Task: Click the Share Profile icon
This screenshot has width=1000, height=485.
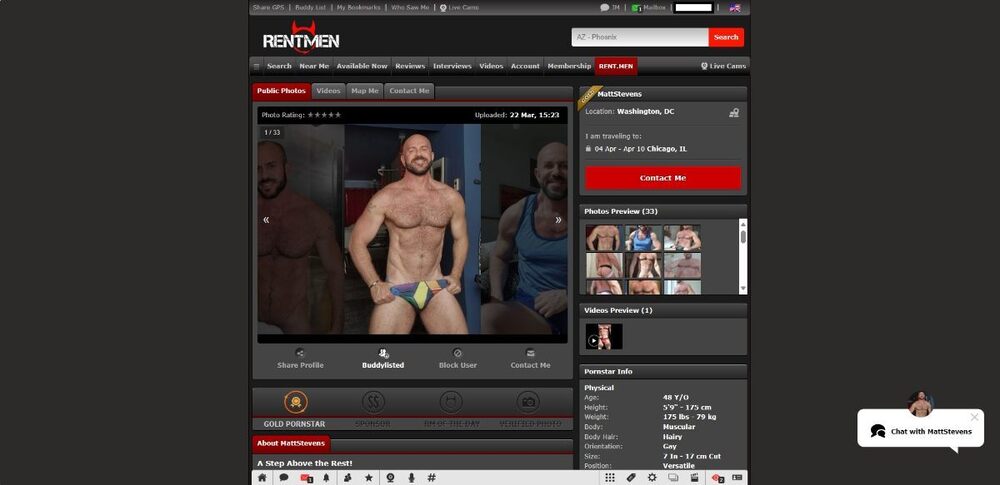Action: click(300, 353)
